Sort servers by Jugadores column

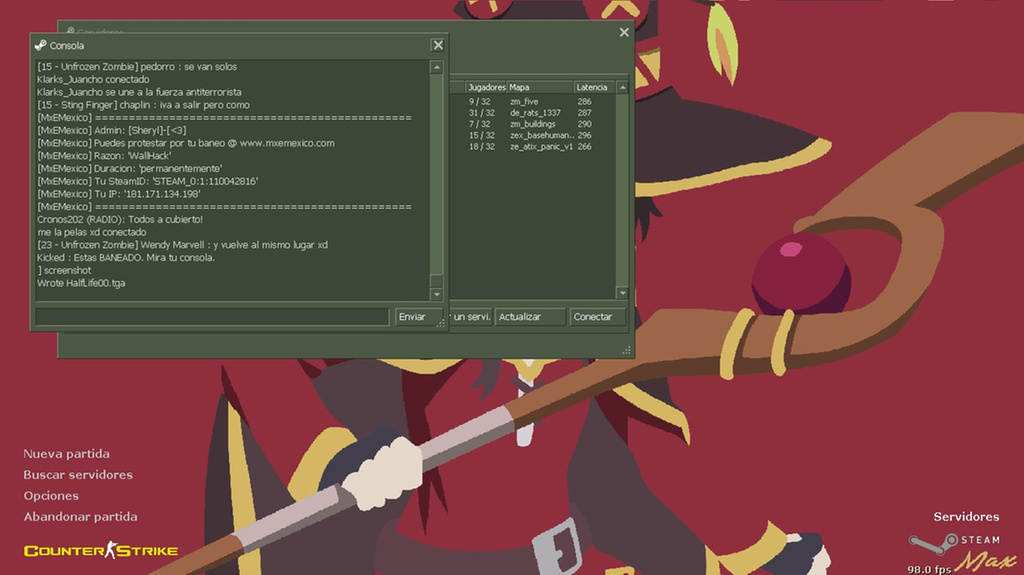(x=486, y=87)
